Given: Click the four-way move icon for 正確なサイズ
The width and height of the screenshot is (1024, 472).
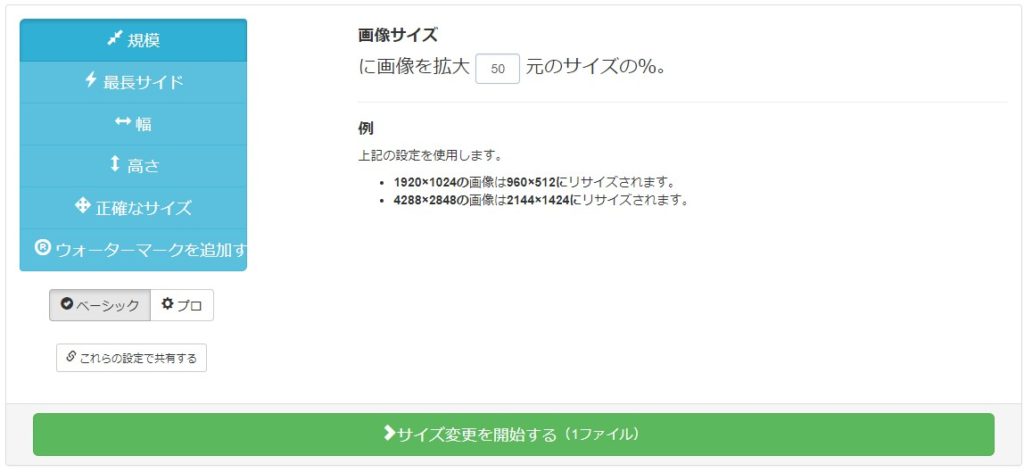Looking at the screenshot, I should pyautogui.click(x=82, y=206).
